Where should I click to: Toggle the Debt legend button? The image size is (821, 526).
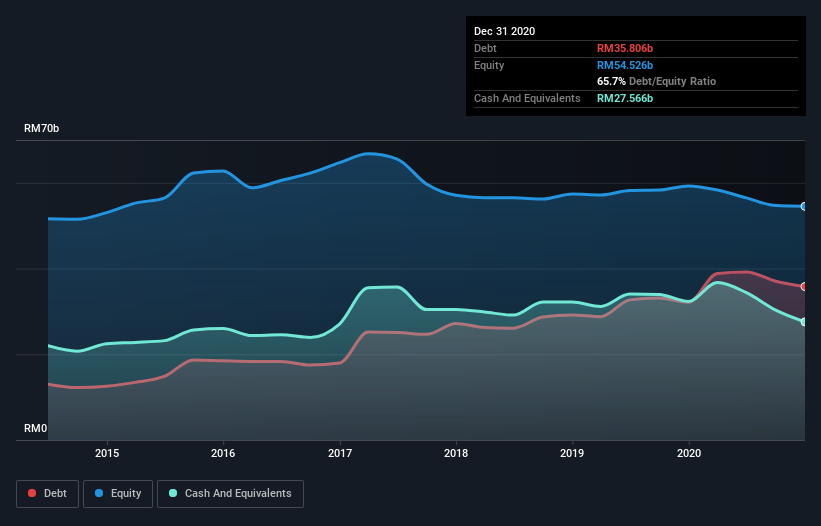pyautogui.click(x=48, y=494)
